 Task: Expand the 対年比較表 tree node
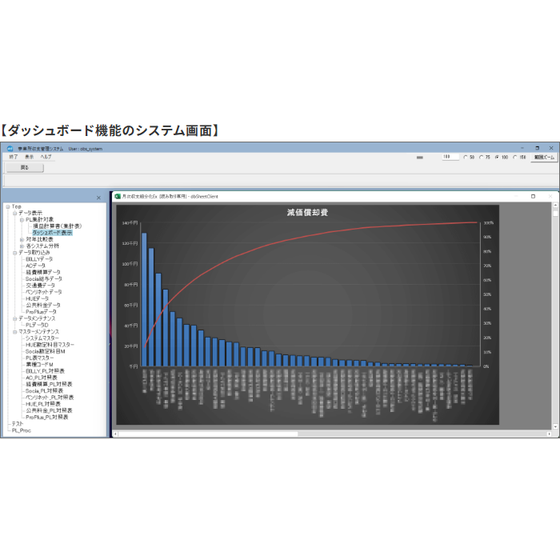click(x=22, y=239)
